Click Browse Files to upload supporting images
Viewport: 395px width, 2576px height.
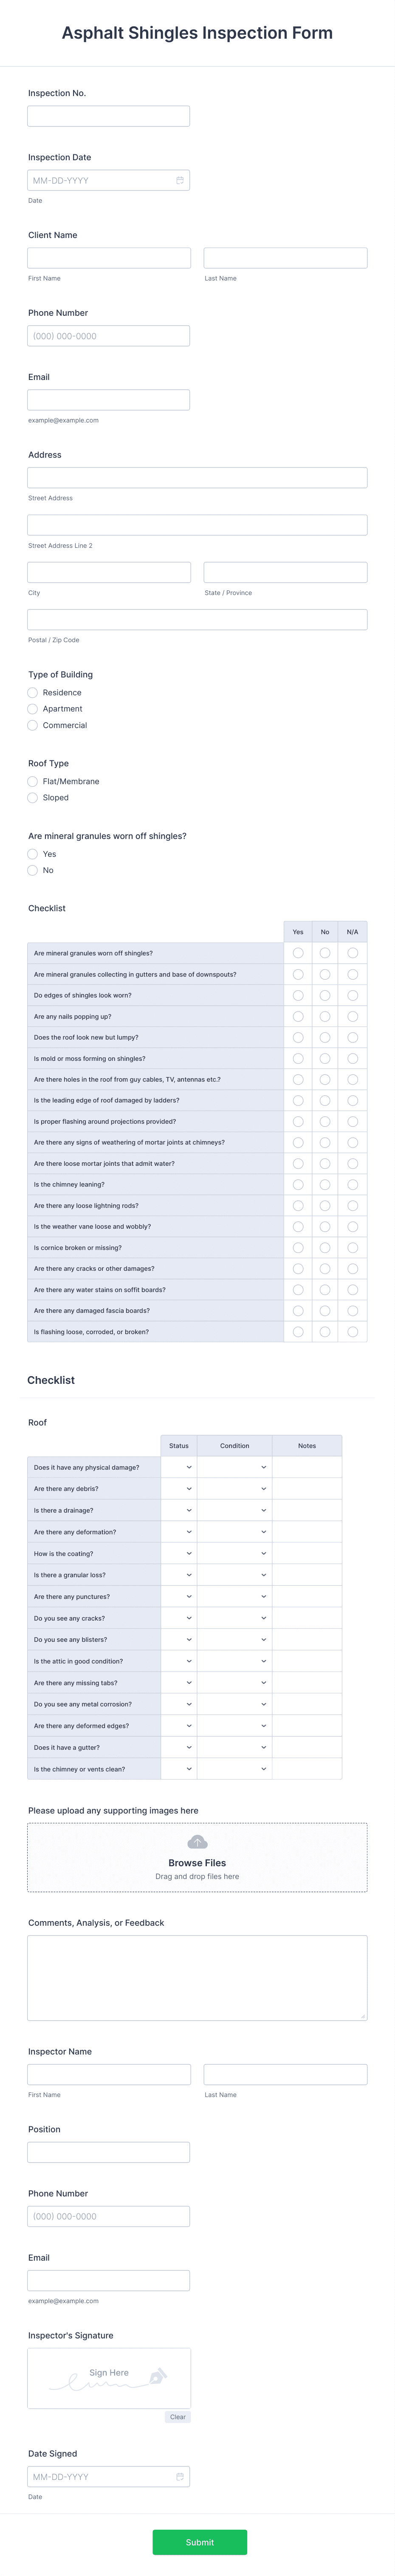(197, 1862)
